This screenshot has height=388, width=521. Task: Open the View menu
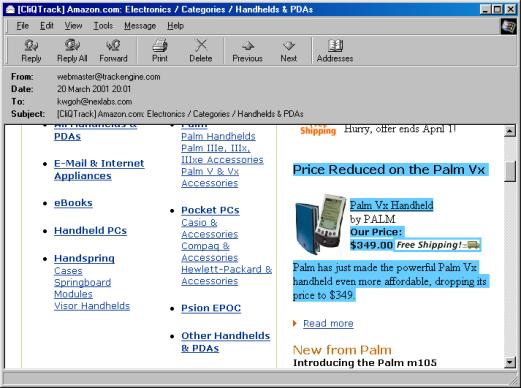[x=73, y=26]
